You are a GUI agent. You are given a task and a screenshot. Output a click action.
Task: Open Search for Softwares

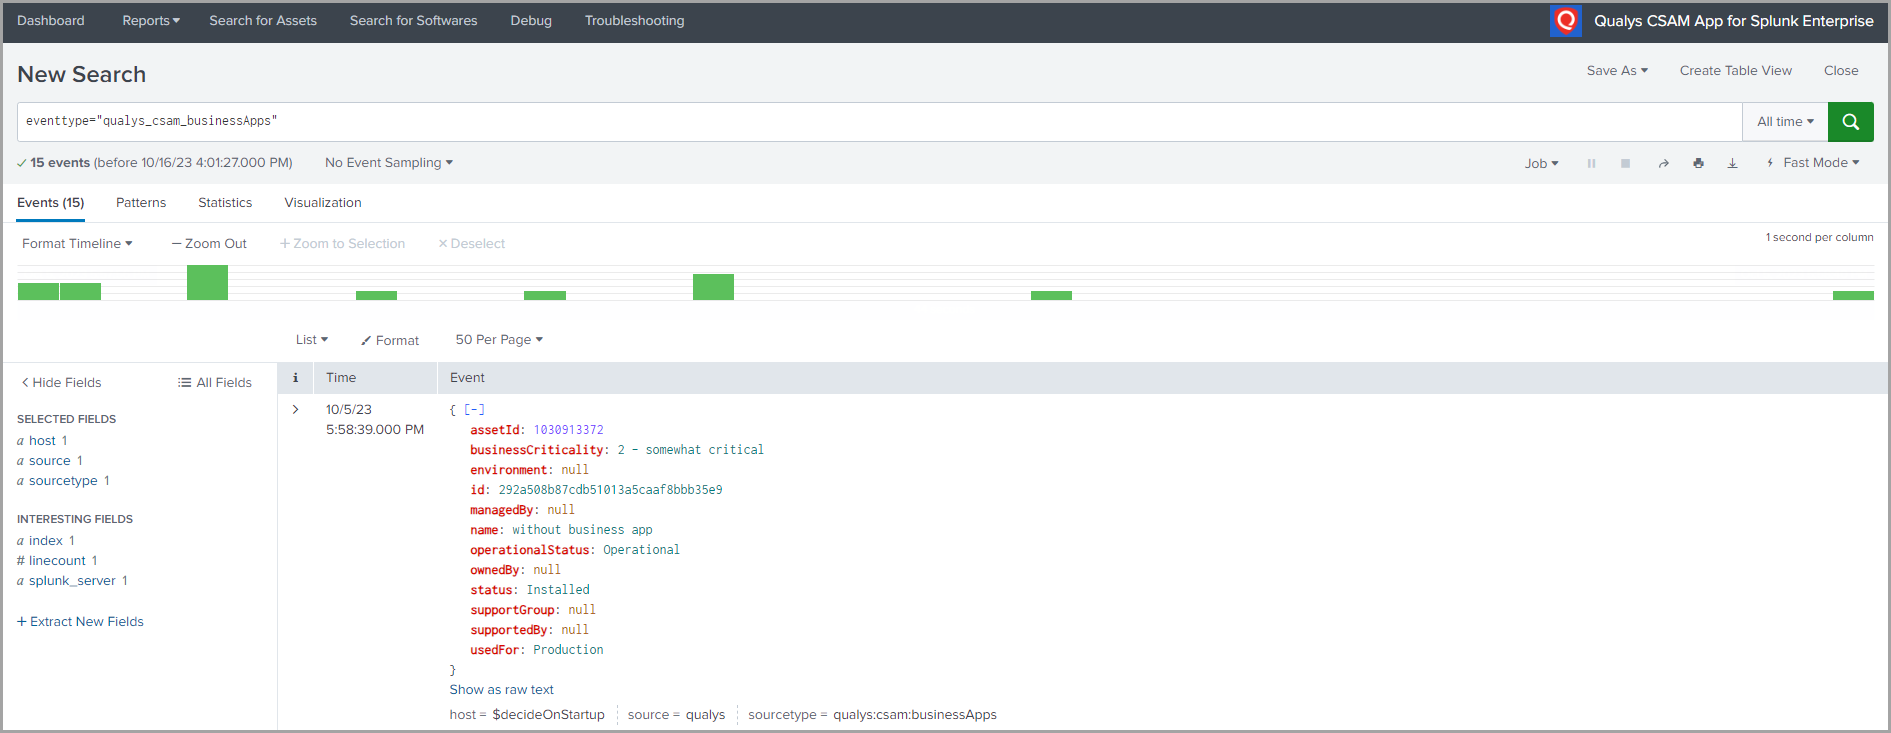coord(413,20)
